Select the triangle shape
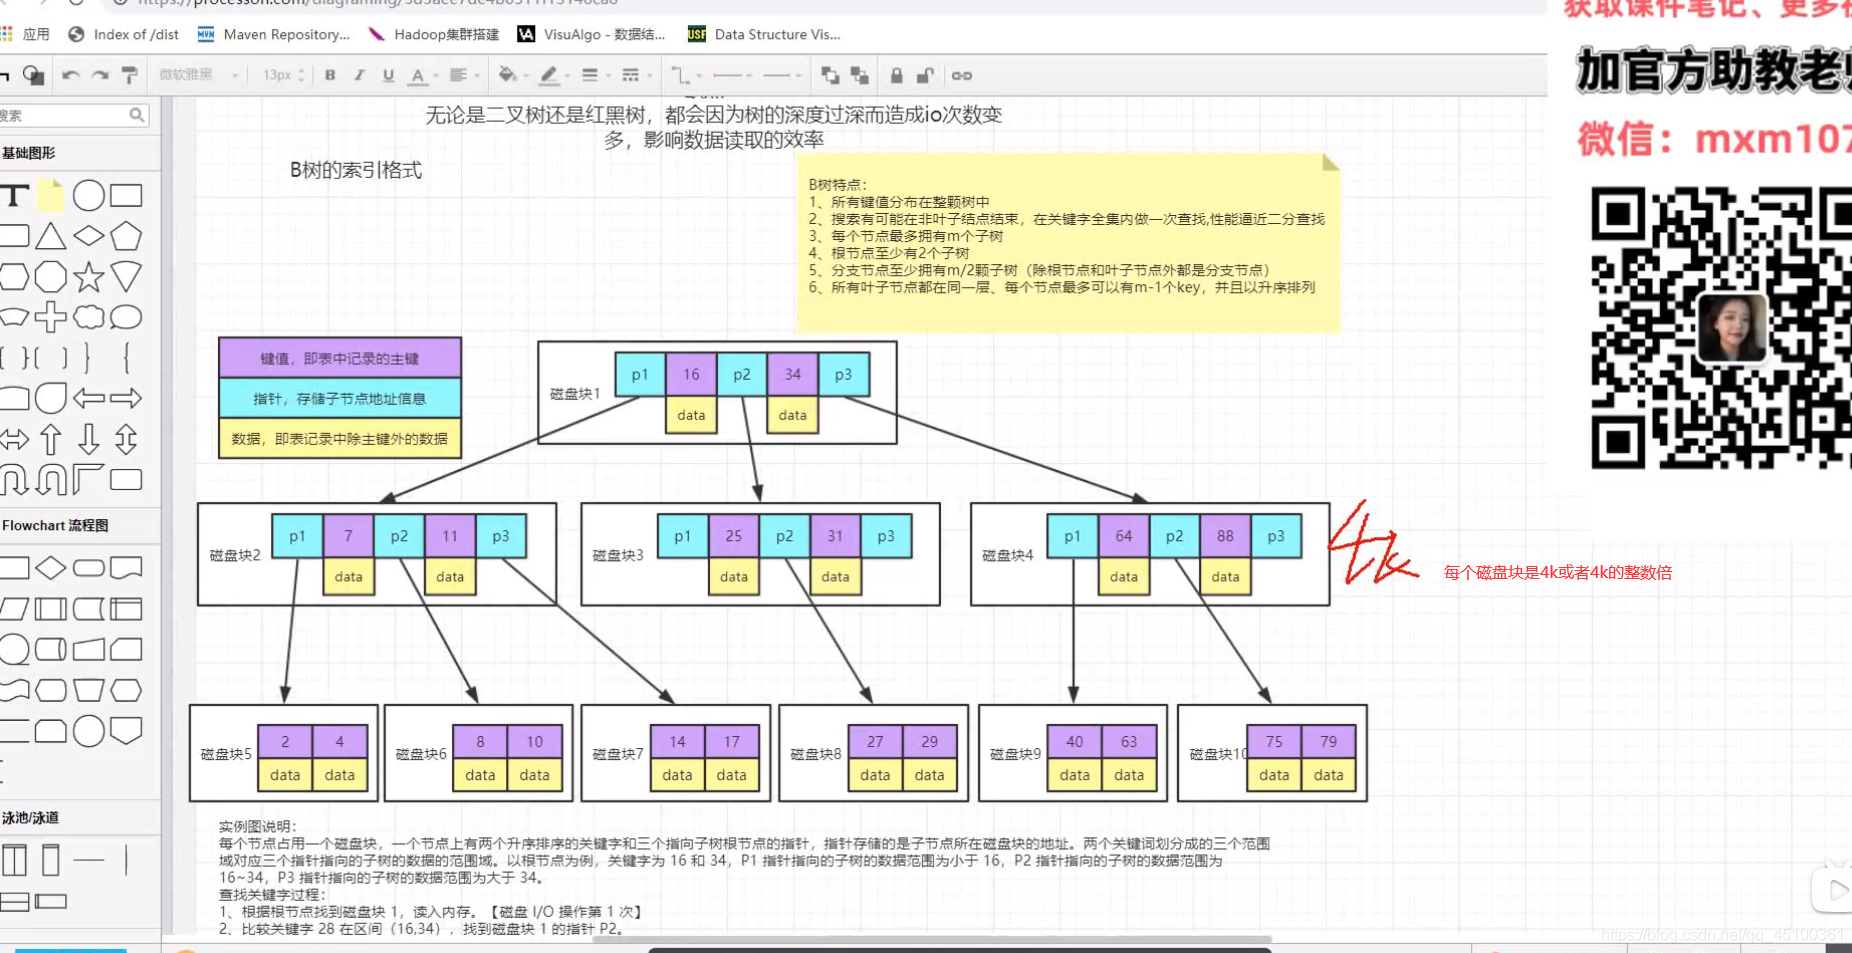Viewport: 1852px width, 953px height. pyautogui.click(x=50, y=237)
